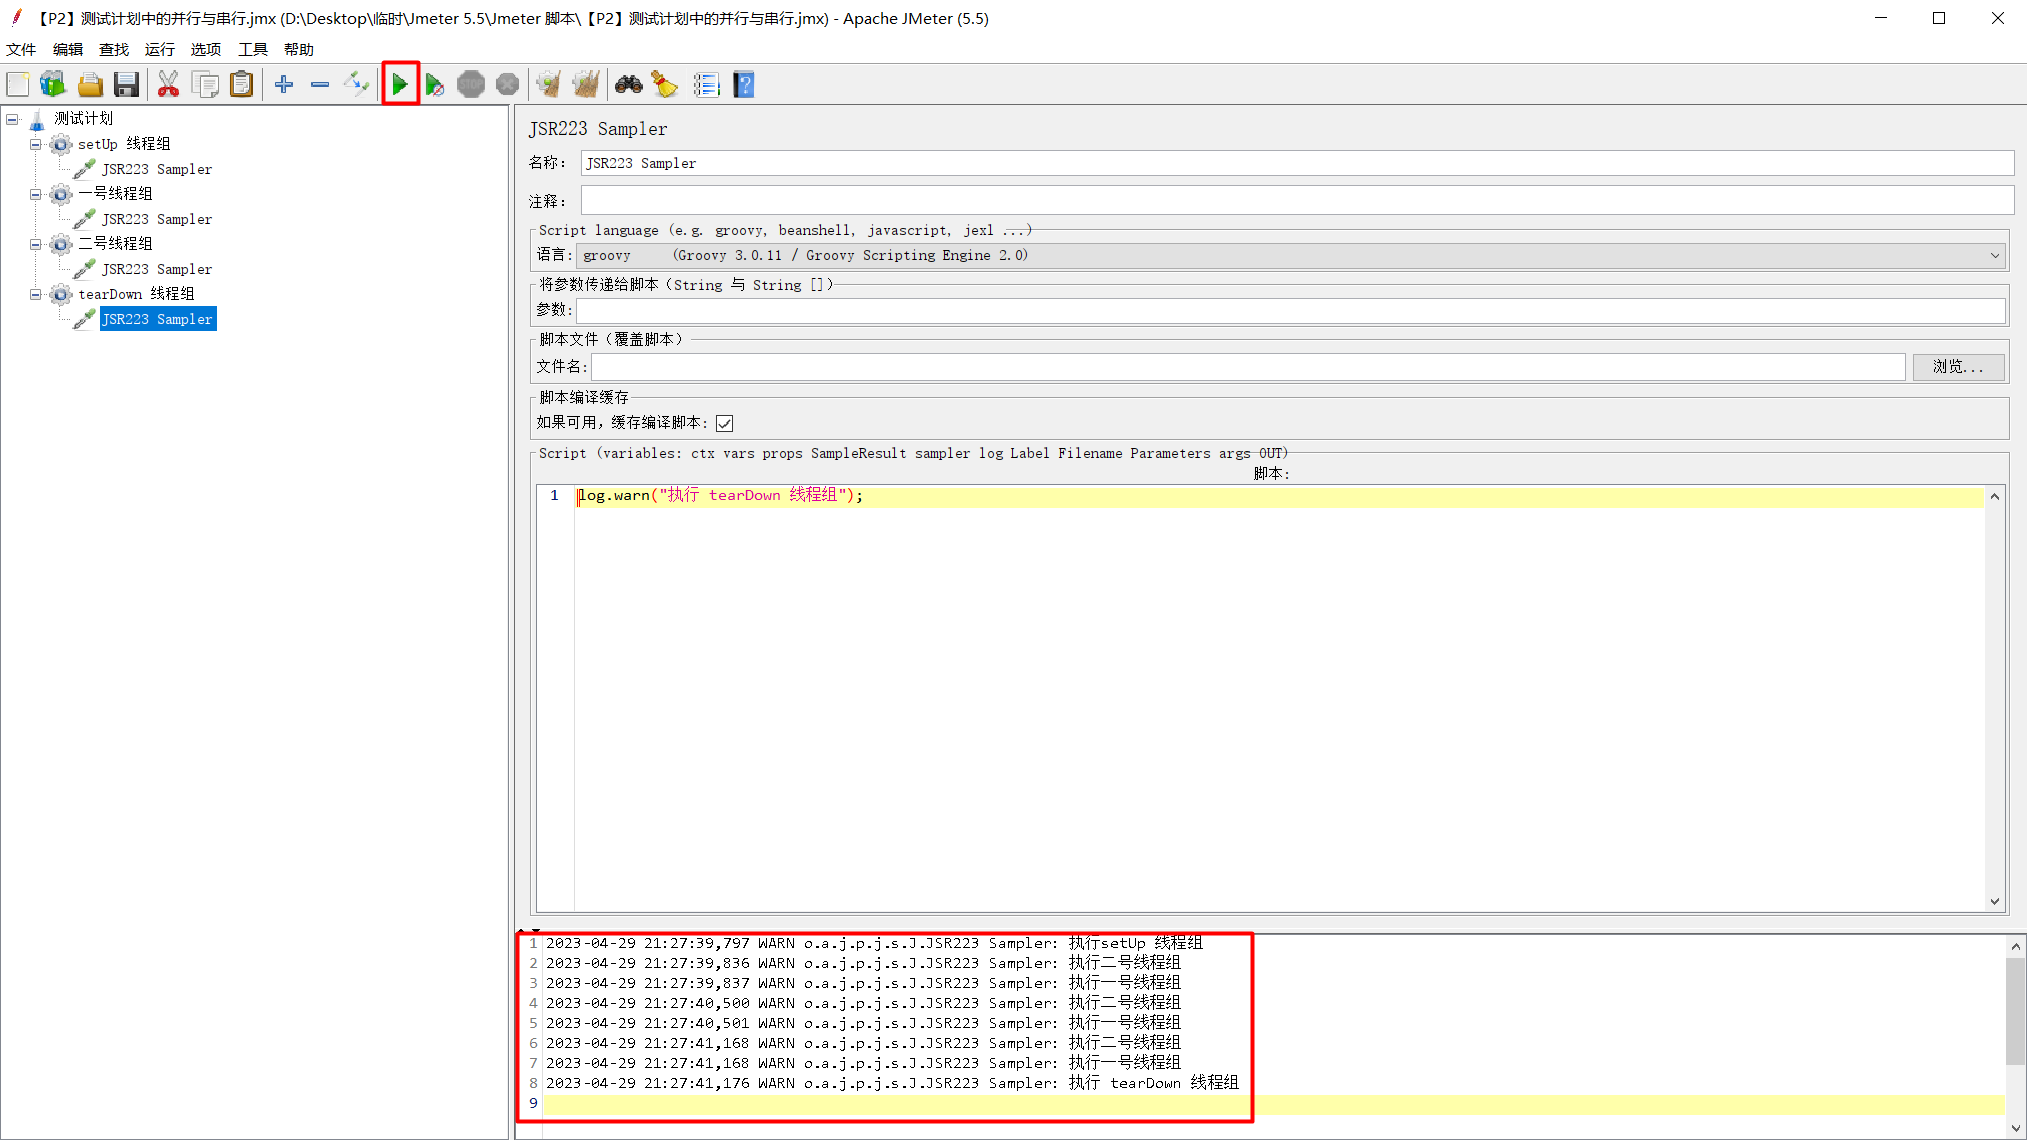Click Start no pauses icon
The image size is (2027, 1140).
click(434, 85)
